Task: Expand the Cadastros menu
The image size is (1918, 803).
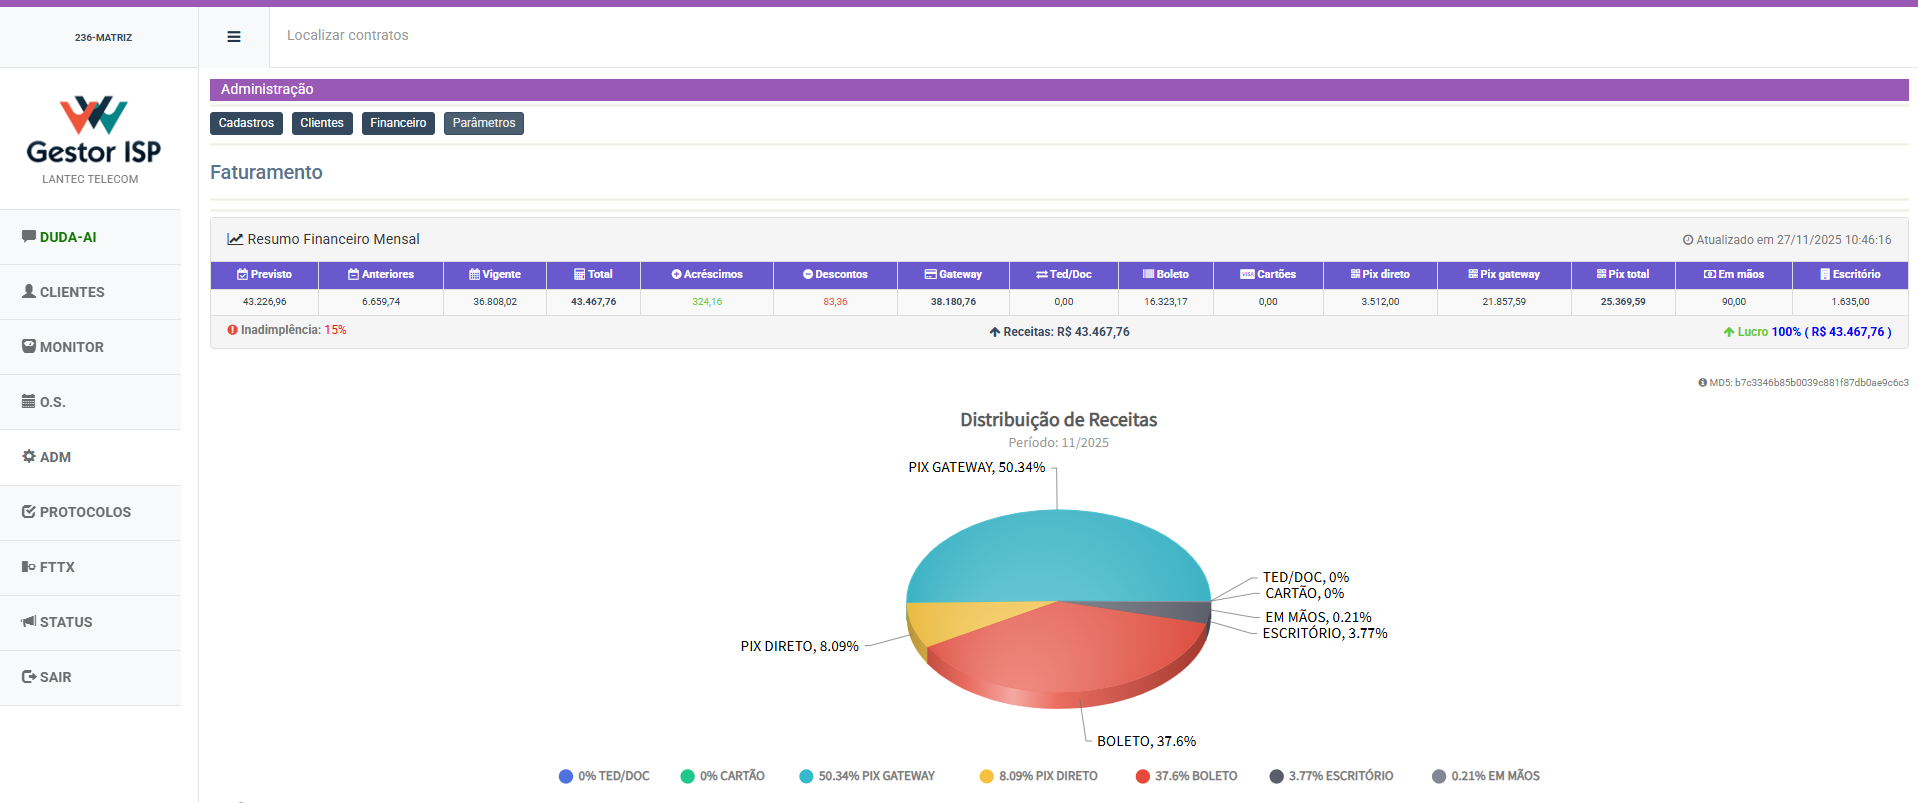Action: click(246, 123)
